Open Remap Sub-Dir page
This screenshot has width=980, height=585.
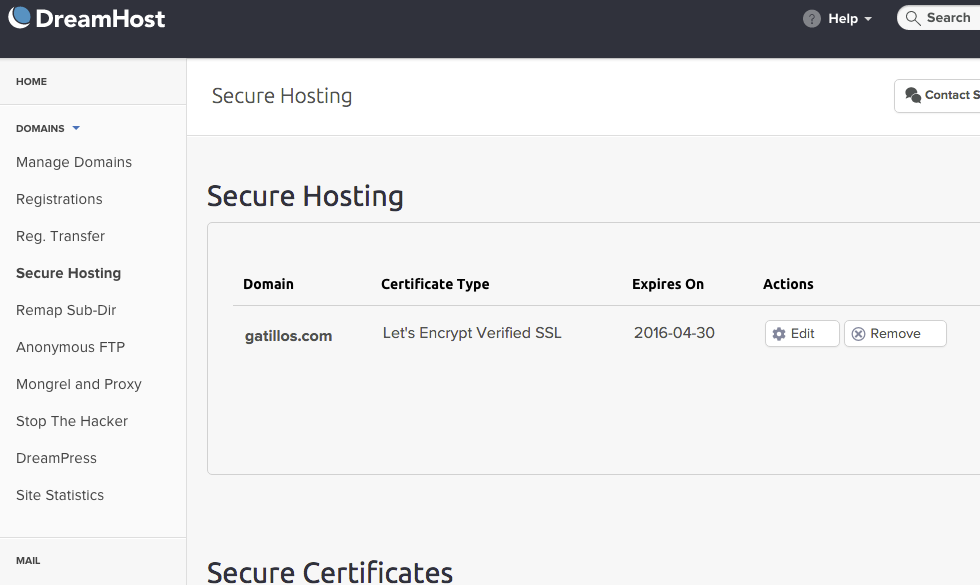(x=66, y=310)
